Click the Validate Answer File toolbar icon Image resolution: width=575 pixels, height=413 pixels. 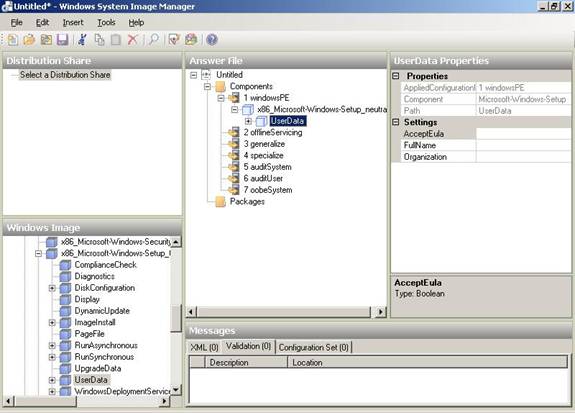[x=174, y=40]
